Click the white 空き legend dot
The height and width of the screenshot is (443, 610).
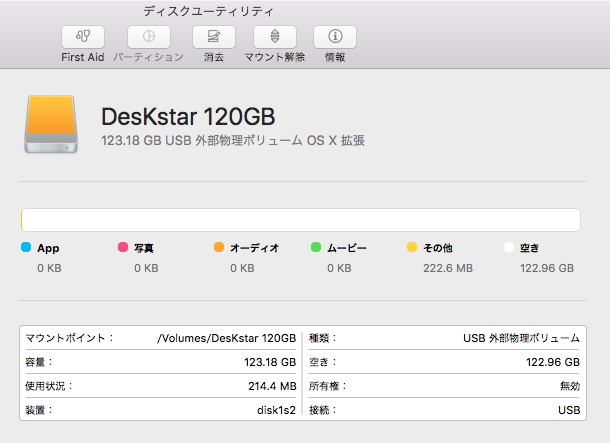pyautogui.click(x=509, y=247)
